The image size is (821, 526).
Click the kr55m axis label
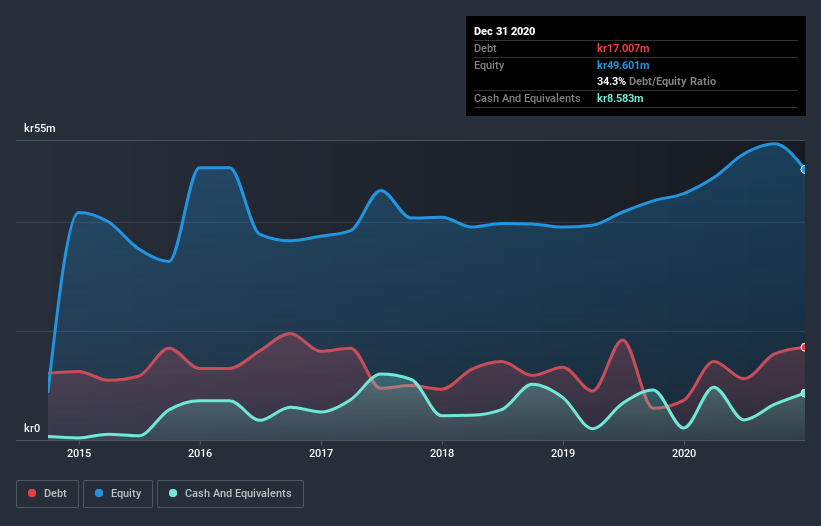pos(40,128)
